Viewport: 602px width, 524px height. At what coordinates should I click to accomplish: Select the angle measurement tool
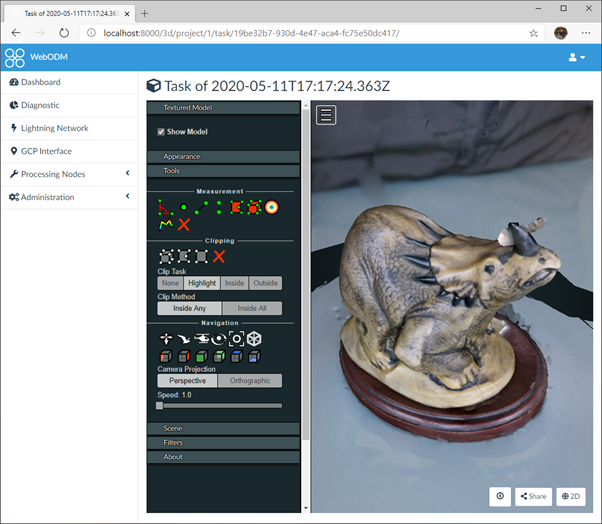pos(165,208)
